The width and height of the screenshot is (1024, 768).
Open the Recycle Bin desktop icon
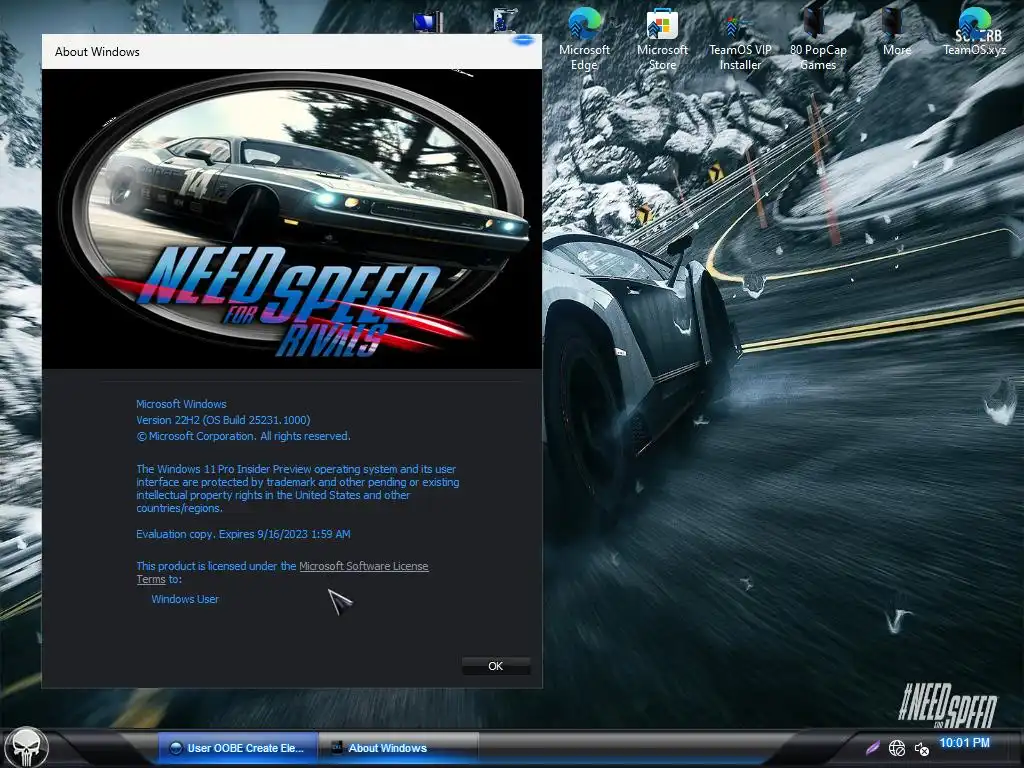coord(505,20)
